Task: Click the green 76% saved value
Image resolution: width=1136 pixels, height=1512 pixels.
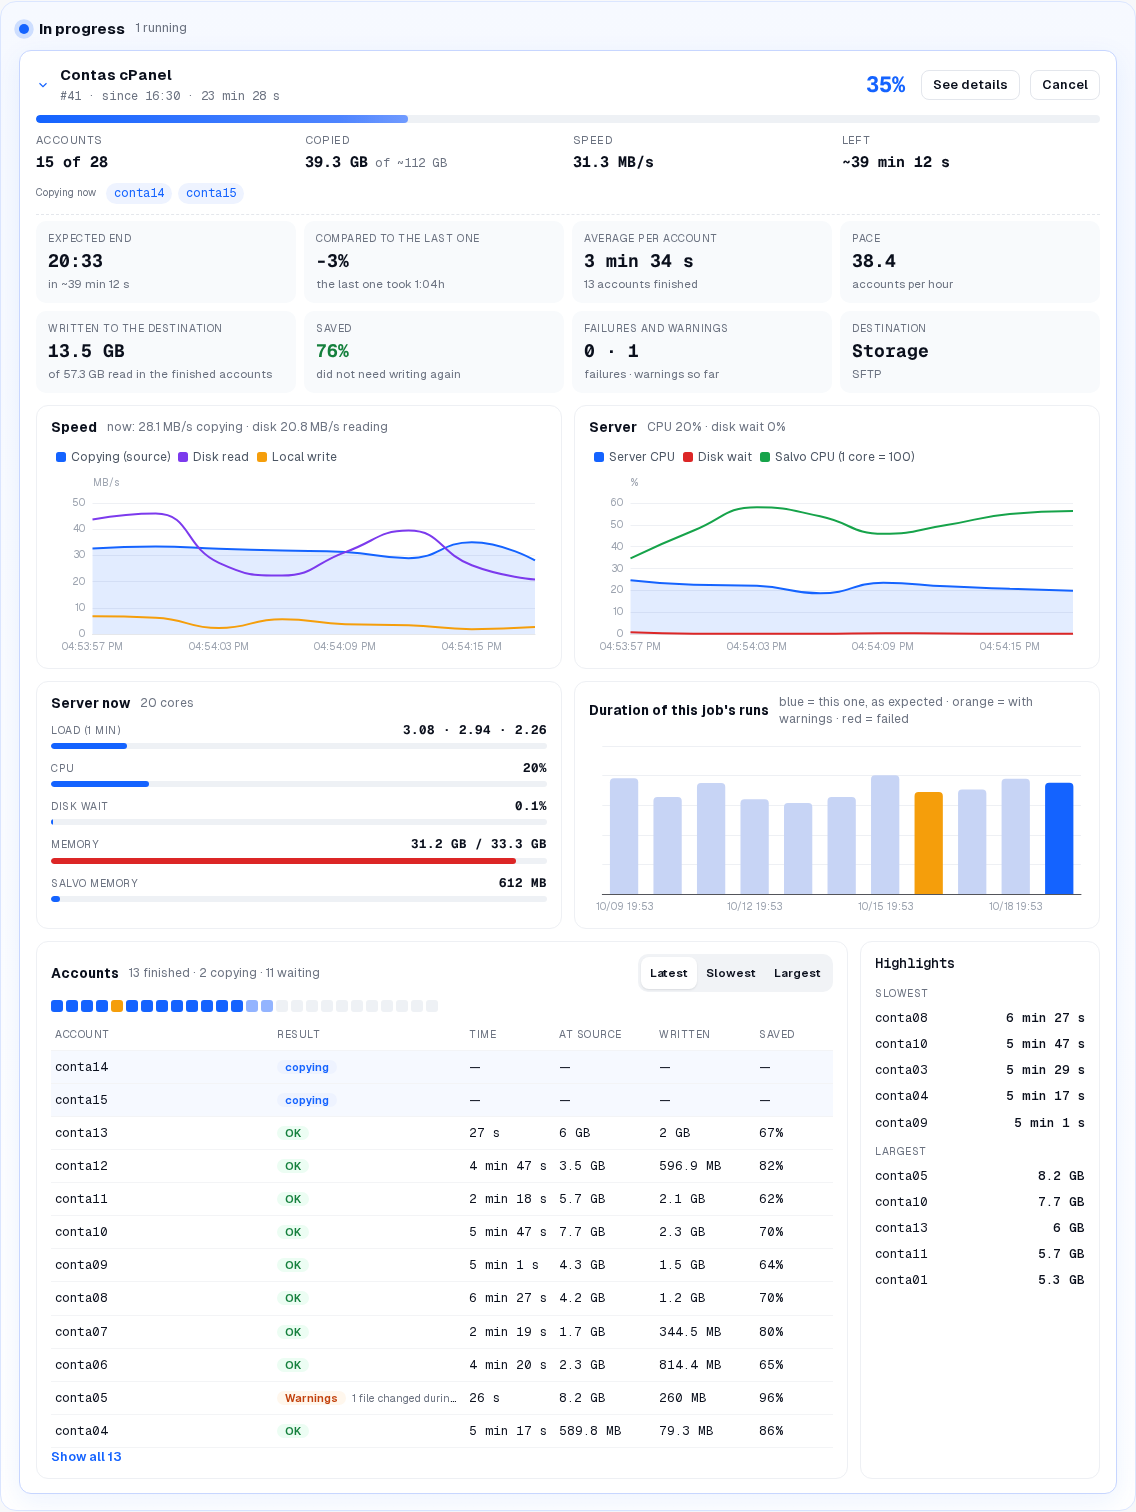Action: click(x=333, y=351)
